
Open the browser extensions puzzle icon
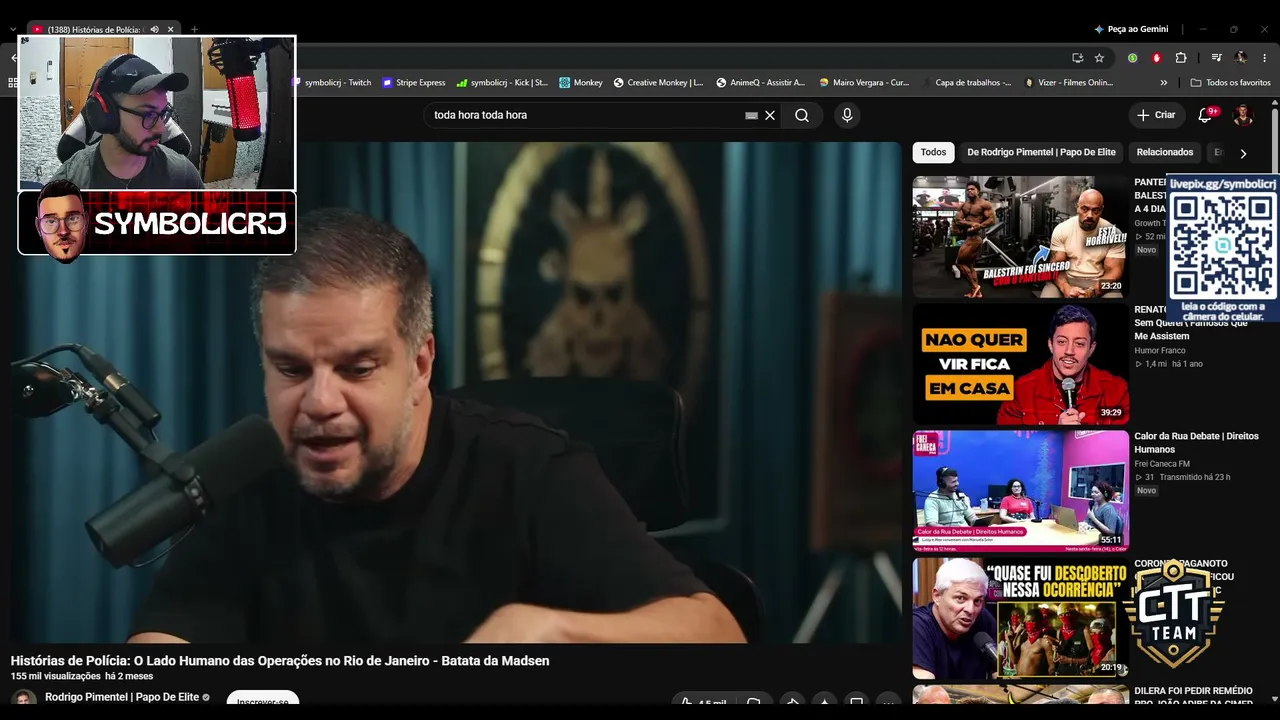tap(1181, 58)
